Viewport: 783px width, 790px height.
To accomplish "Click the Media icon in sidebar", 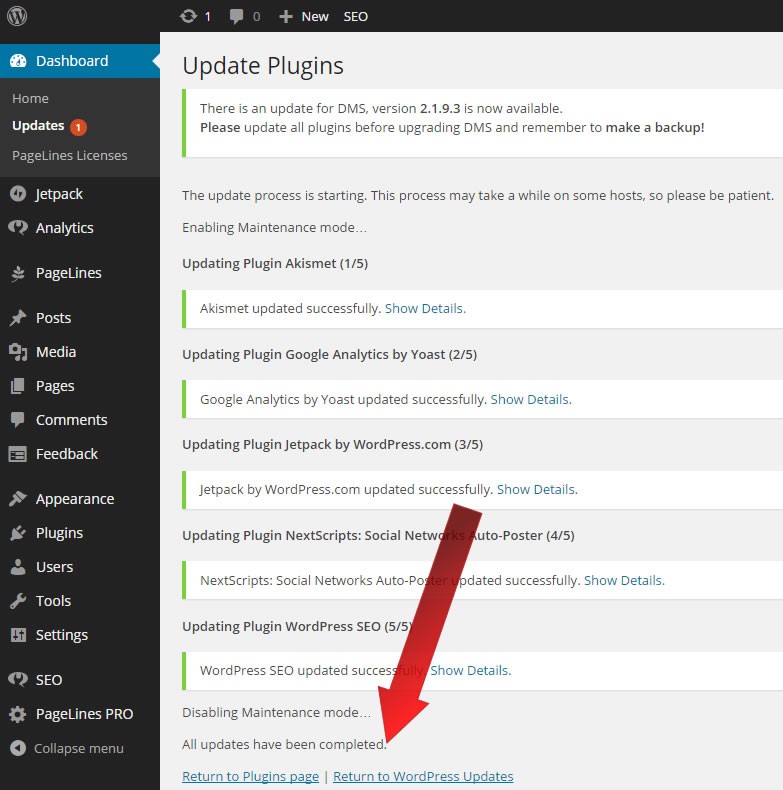I will 18,352.
